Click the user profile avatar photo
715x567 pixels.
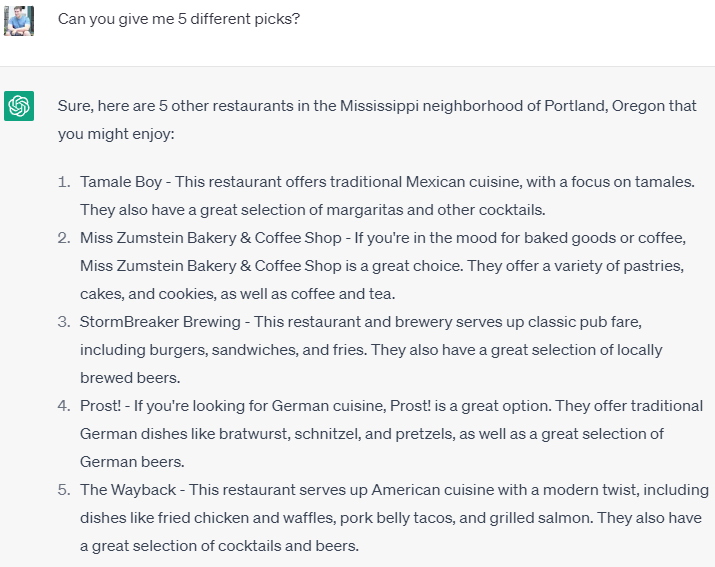(19, 19)
